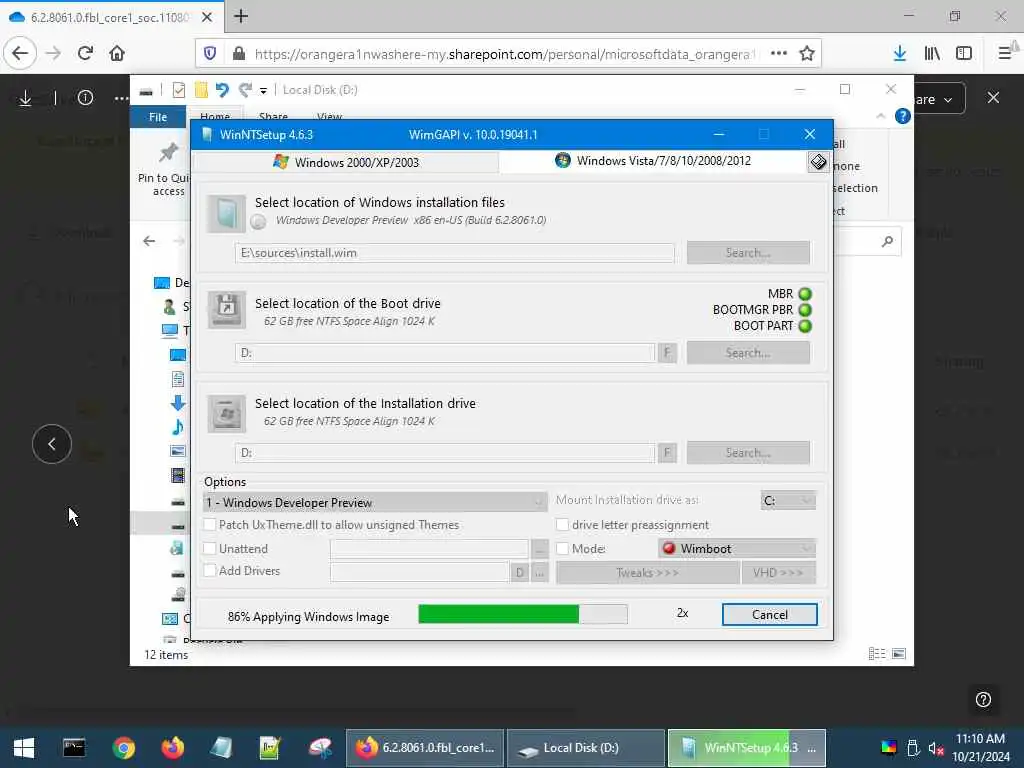
Task: Switch to large icons view in Explorer status bar
Action: [x=899, y=654]
